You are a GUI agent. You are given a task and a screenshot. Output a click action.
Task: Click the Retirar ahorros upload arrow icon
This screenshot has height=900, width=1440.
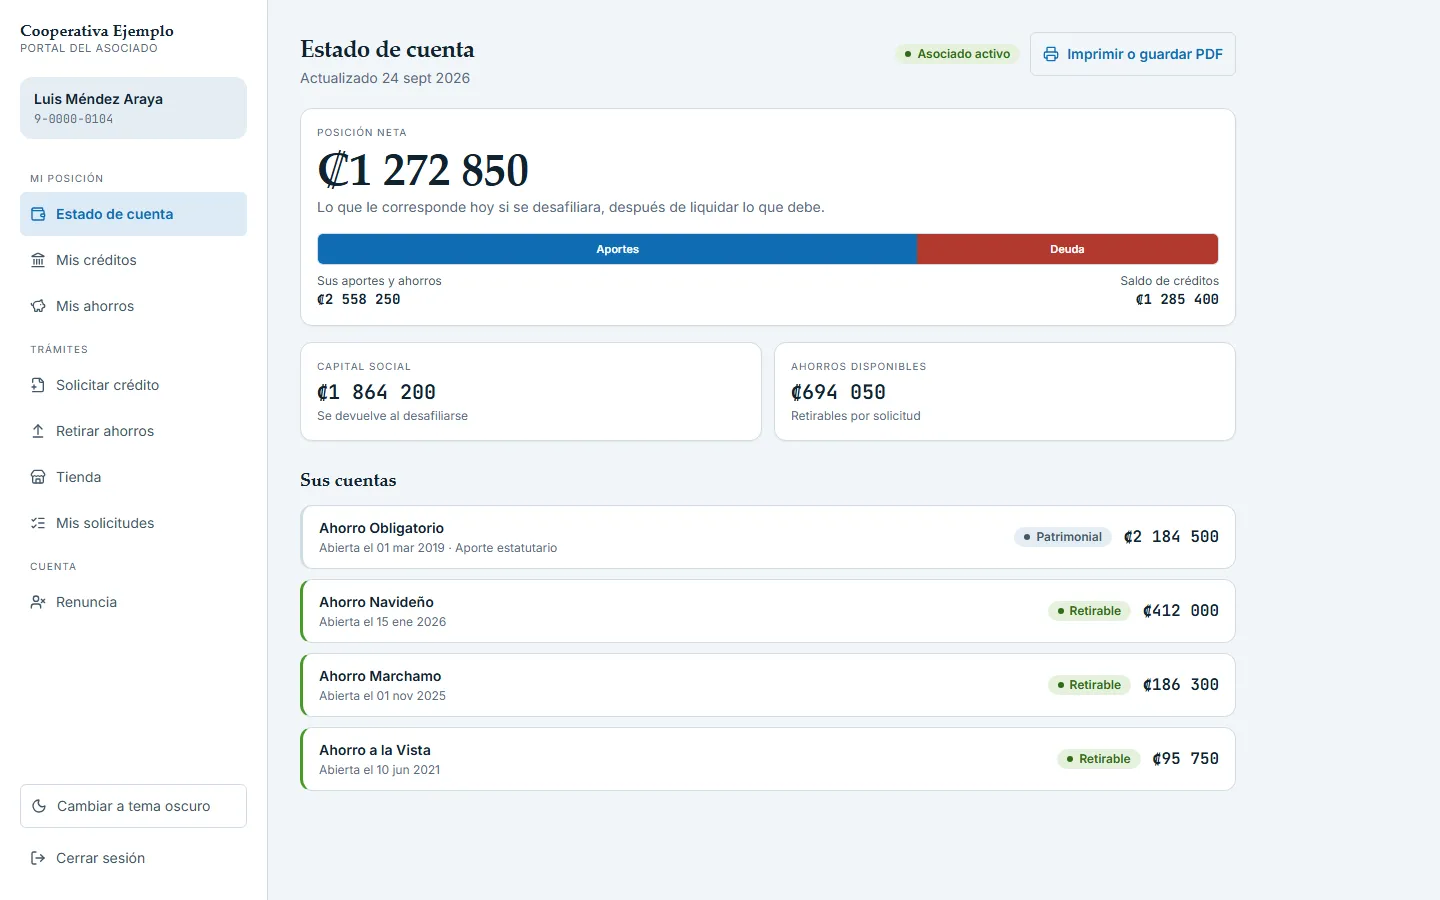(x=38, y=431)
